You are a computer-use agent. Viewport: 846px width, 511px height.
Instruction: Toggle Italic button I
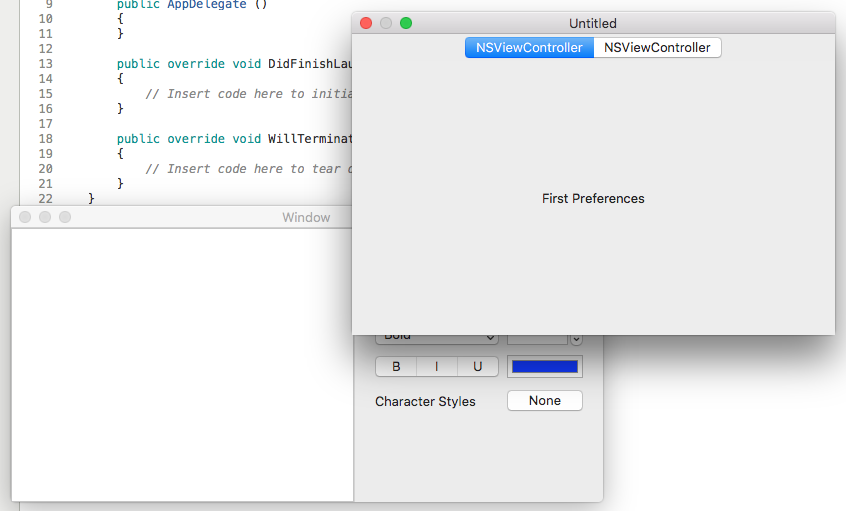point(436,366)
